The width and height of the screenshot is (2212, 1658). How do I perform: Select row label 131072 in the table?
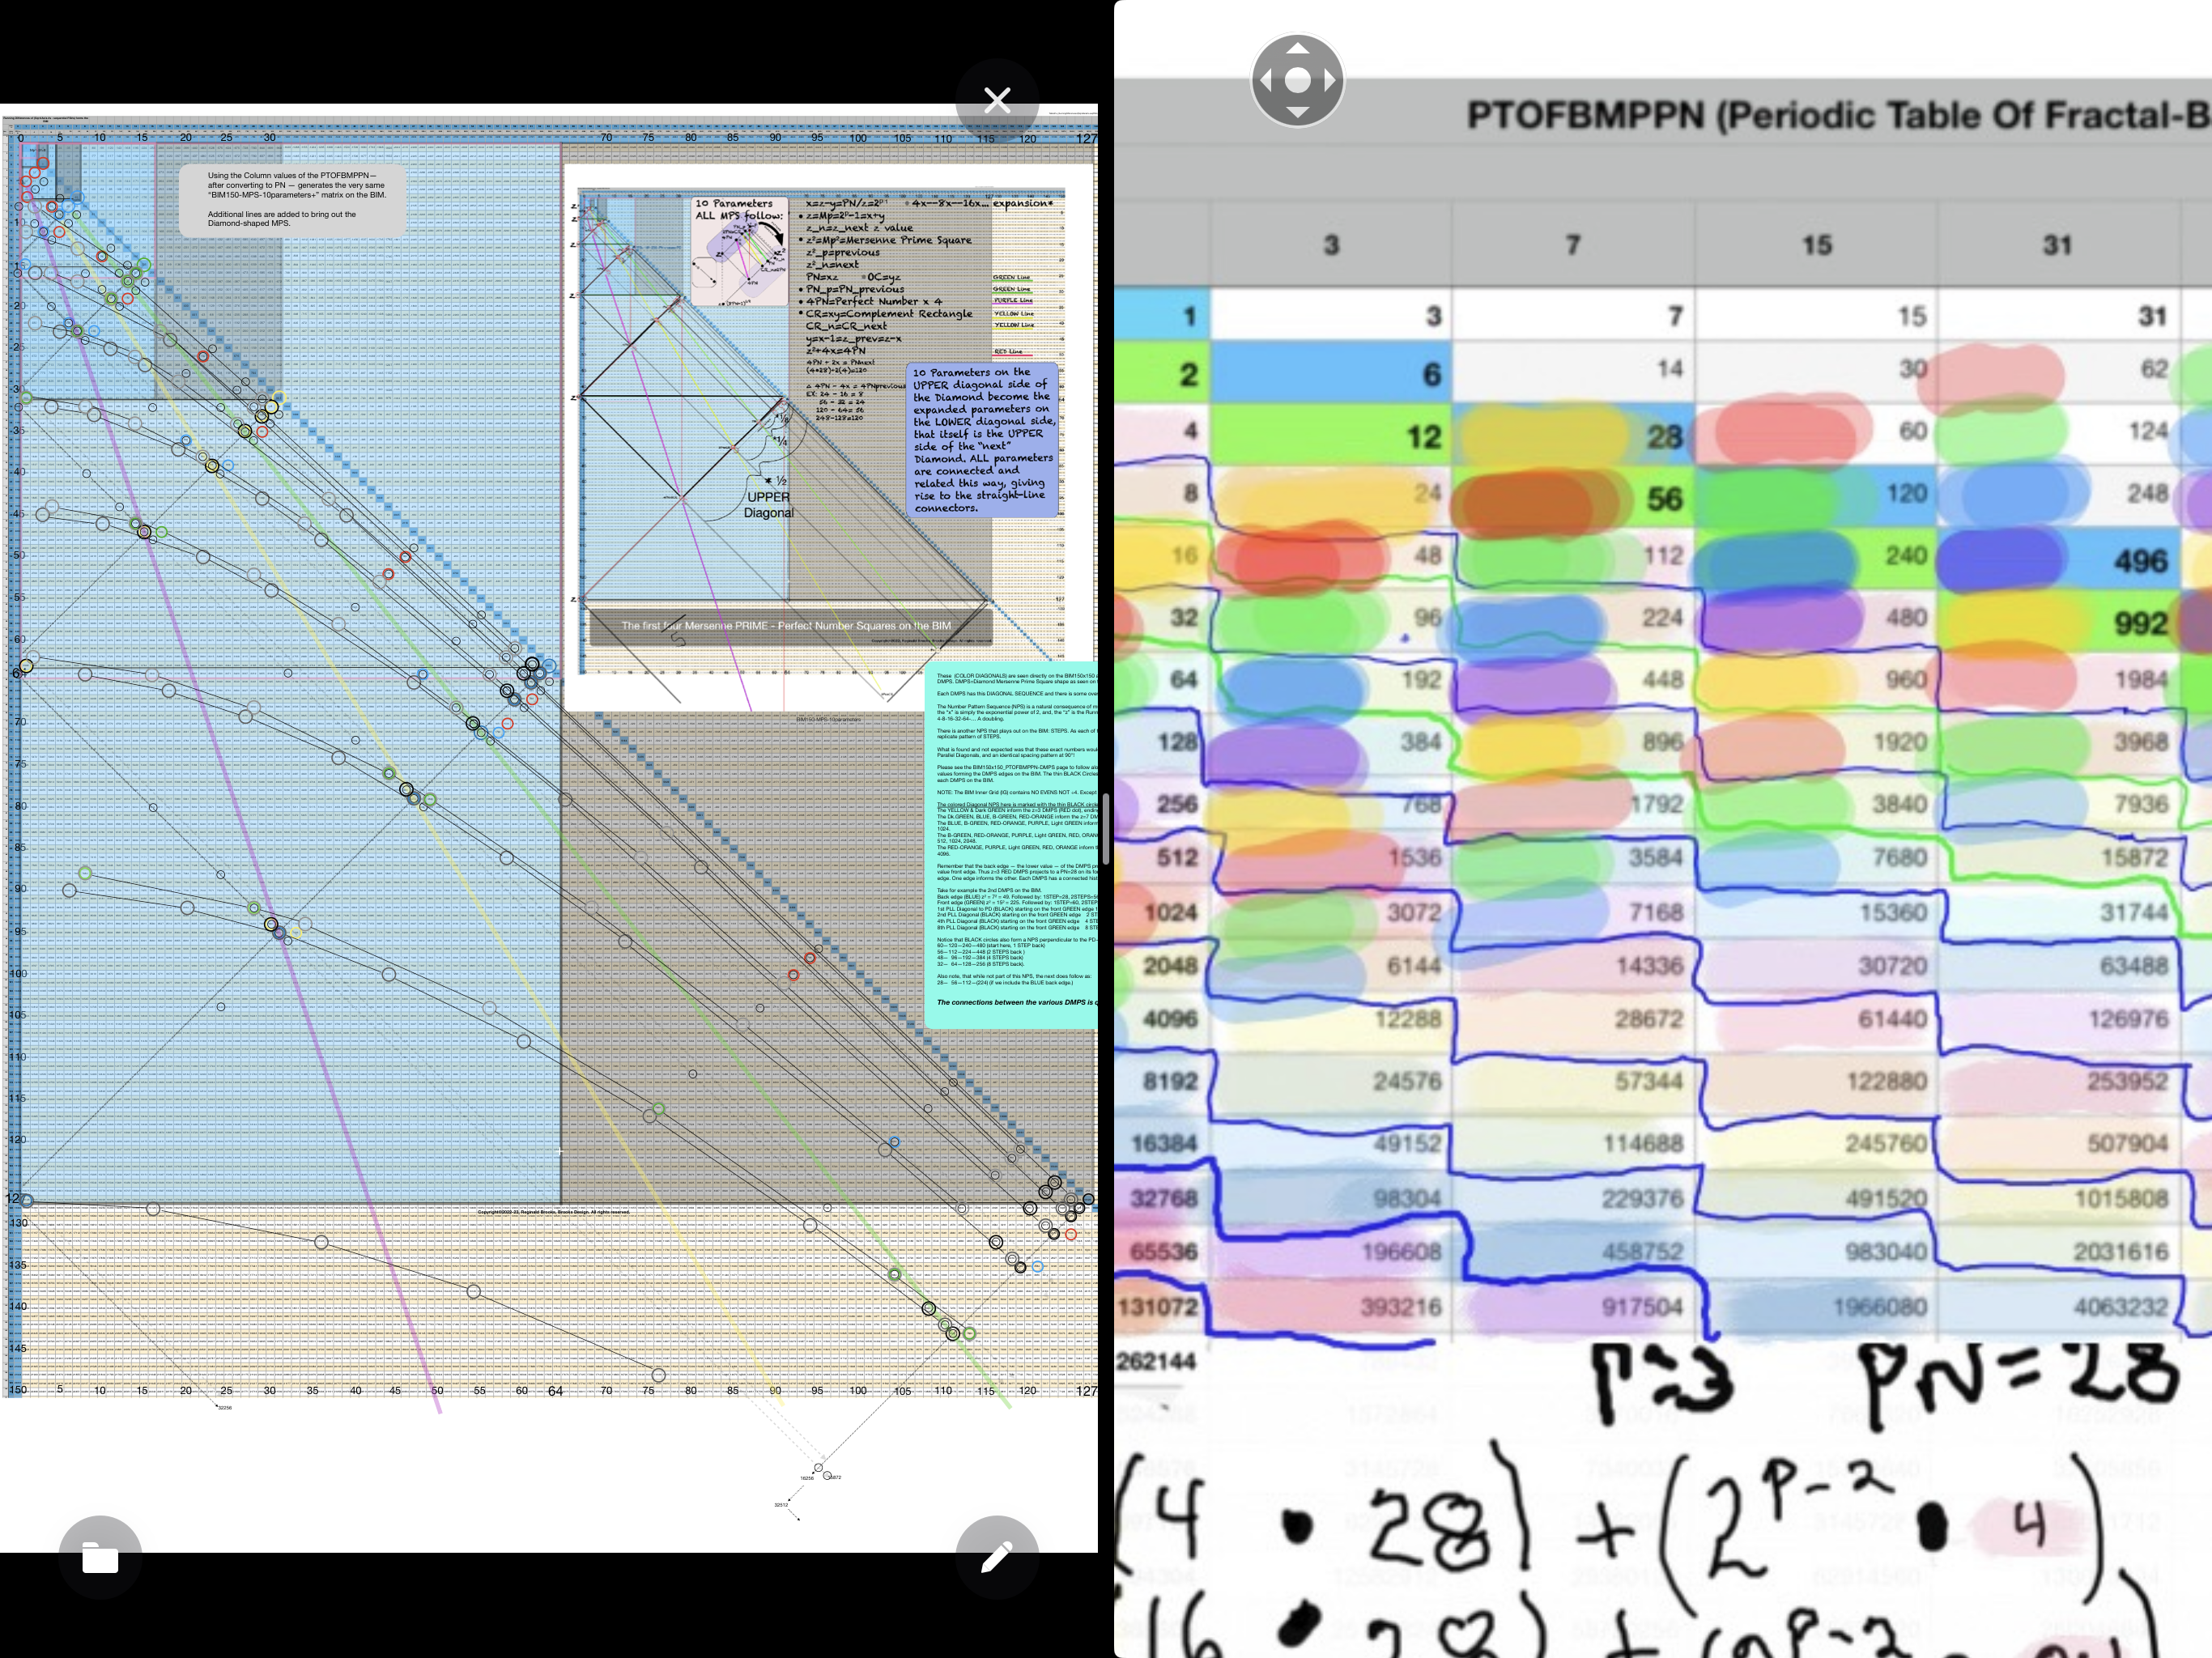1163,1307
